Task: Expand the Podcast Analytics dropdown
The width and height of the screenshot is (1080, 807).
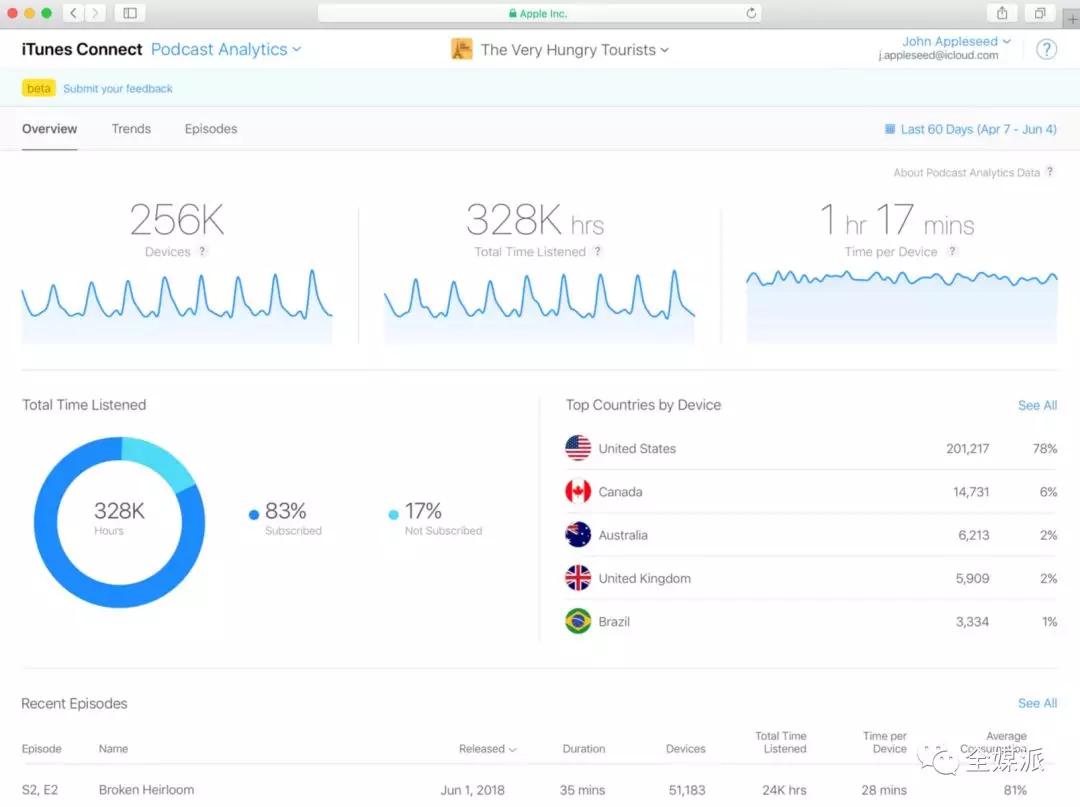Action: [x=226, y=49]
